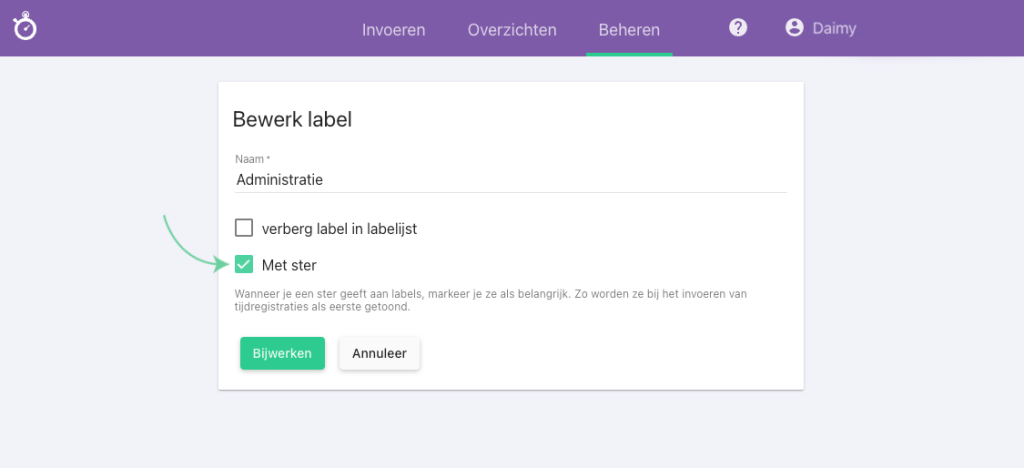Click the green underline beneath Beheren
Screen dimensions: 1024x468
pos(629,54)
